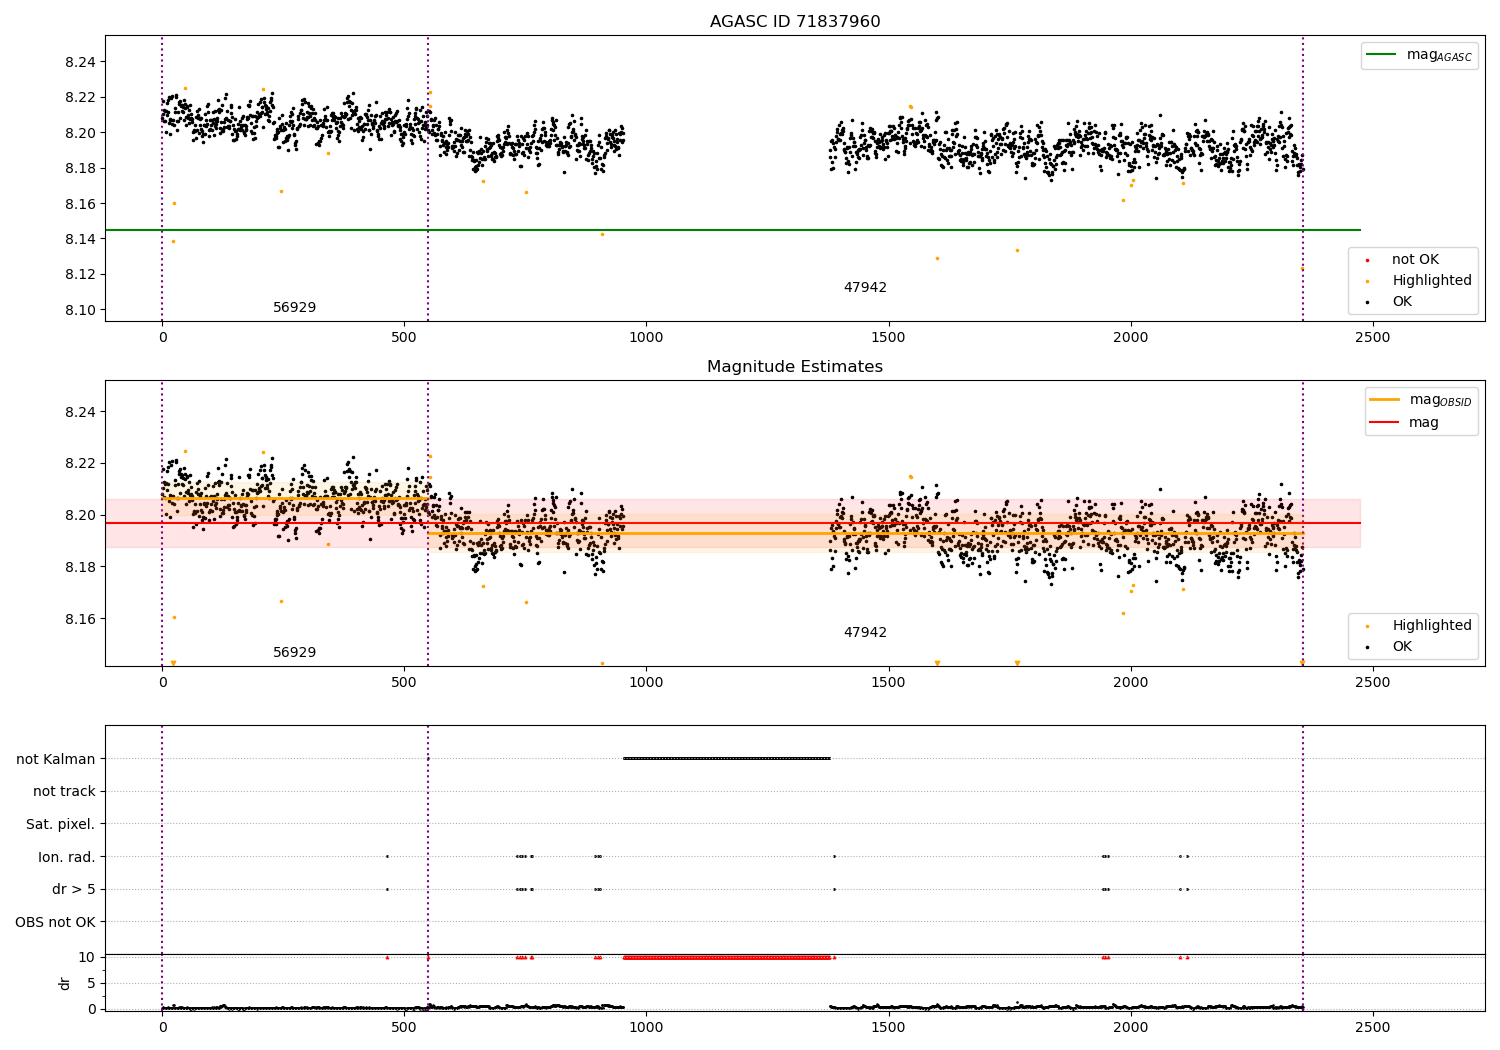Image resolution: width=1500 pixels, height=1050 pixels.
Task: Click the 'AGASC ID 71837960' plot title
Action: tap(795, 22)
